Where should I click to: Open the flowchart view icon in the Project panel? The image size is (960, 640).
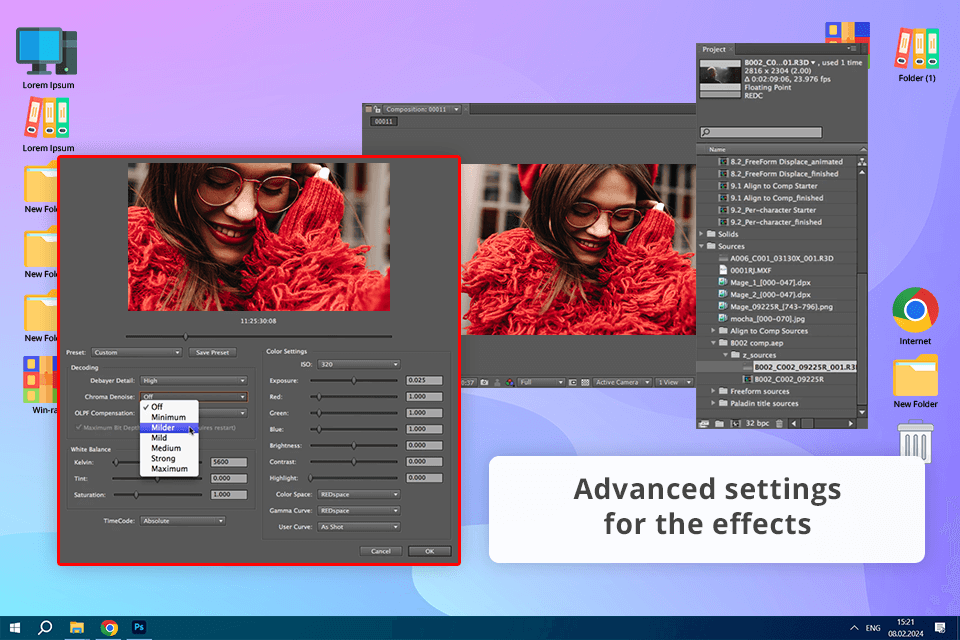[x=862, y=162]
